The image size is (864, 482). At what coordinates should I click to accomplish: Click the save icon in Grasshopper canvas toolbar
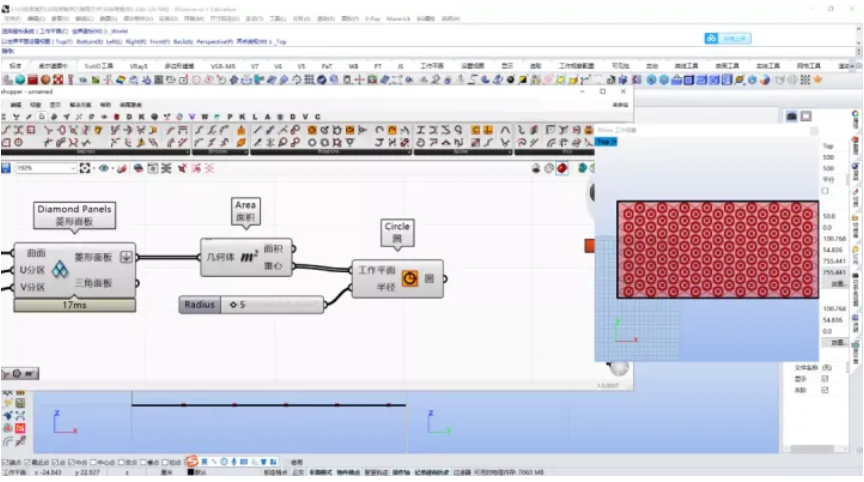[7, 168]
